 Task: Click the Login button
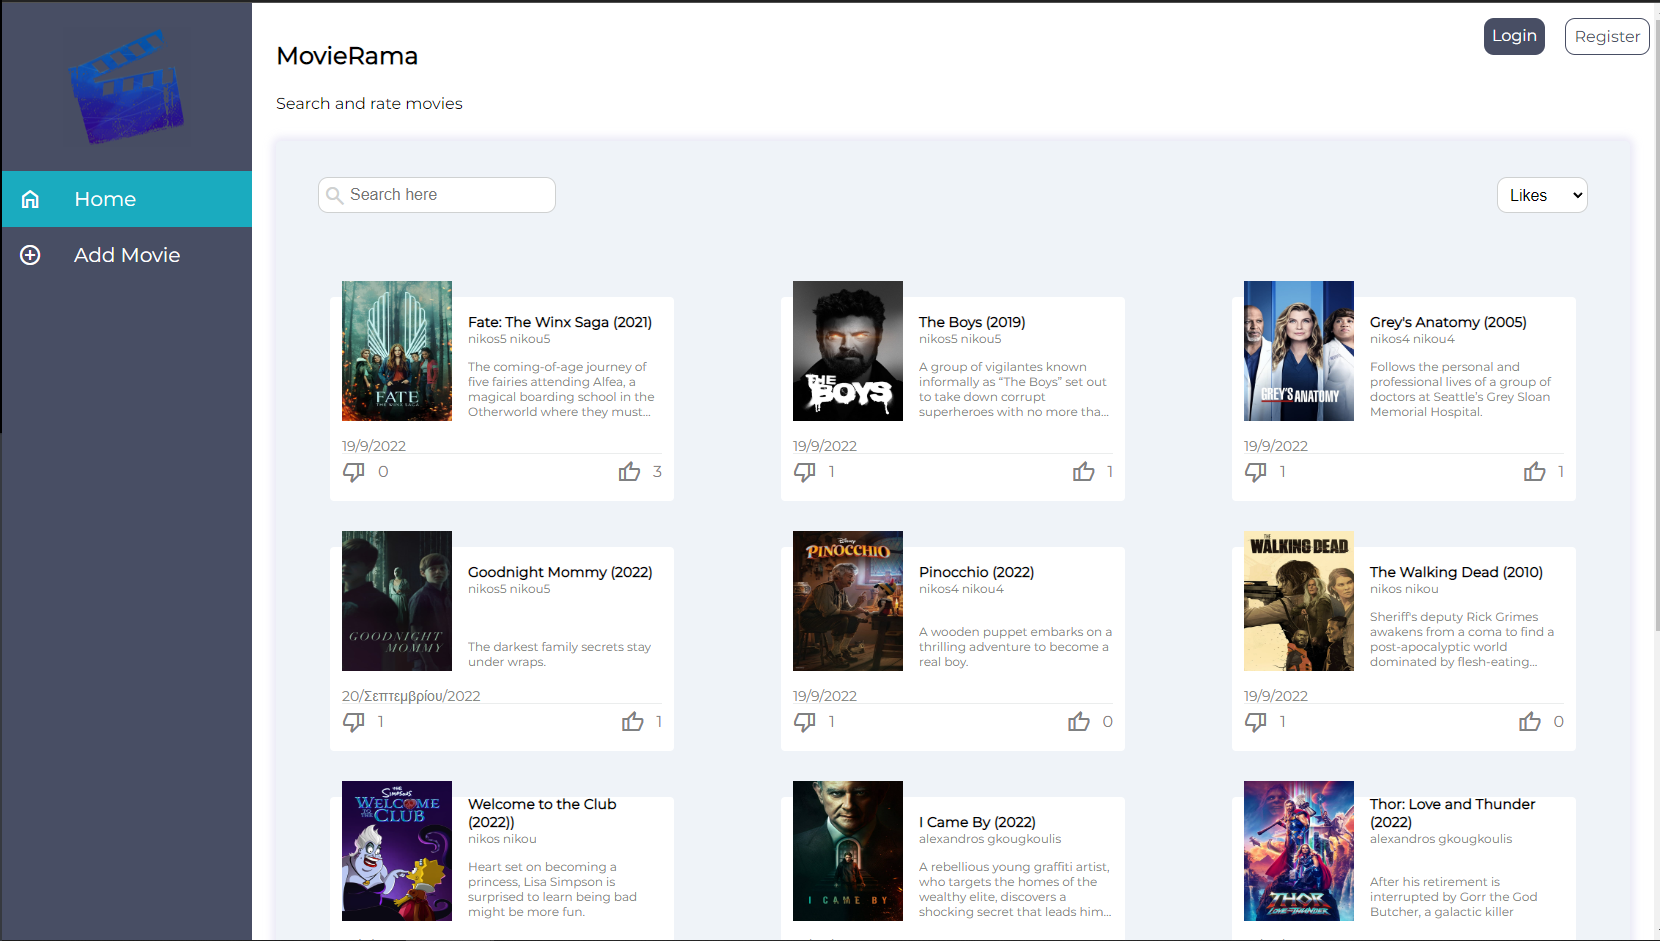coord(1513,36)
